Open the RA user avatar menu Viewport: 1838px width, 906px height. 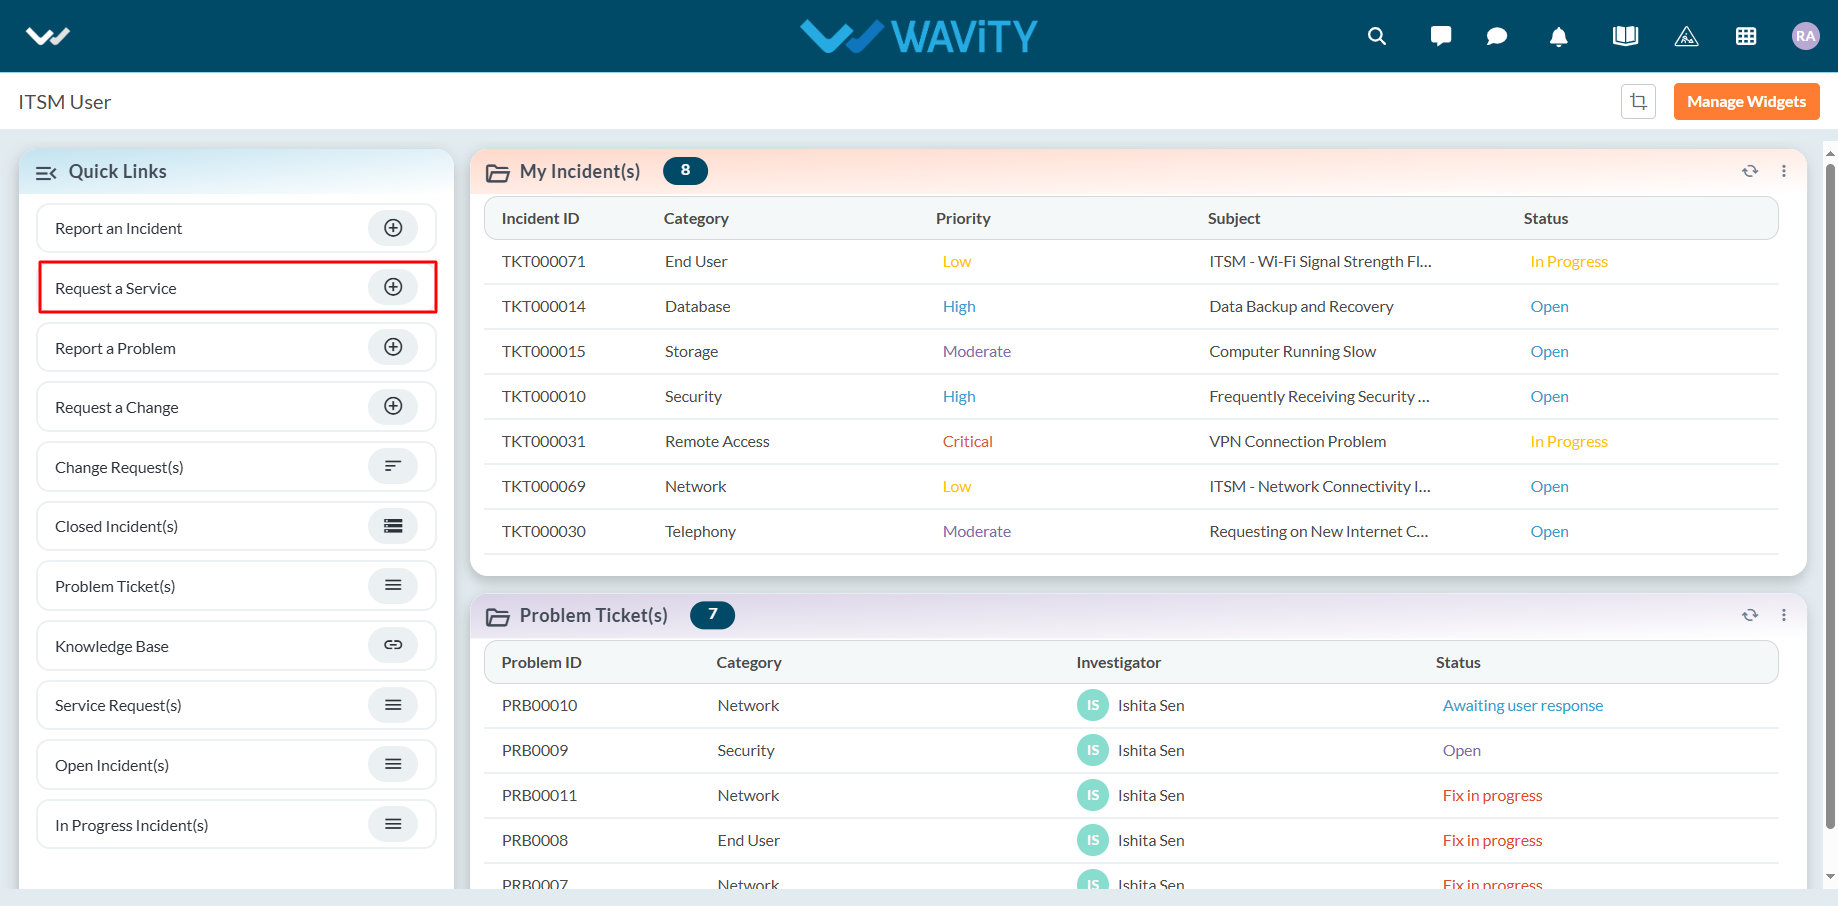coord(1805,36)
